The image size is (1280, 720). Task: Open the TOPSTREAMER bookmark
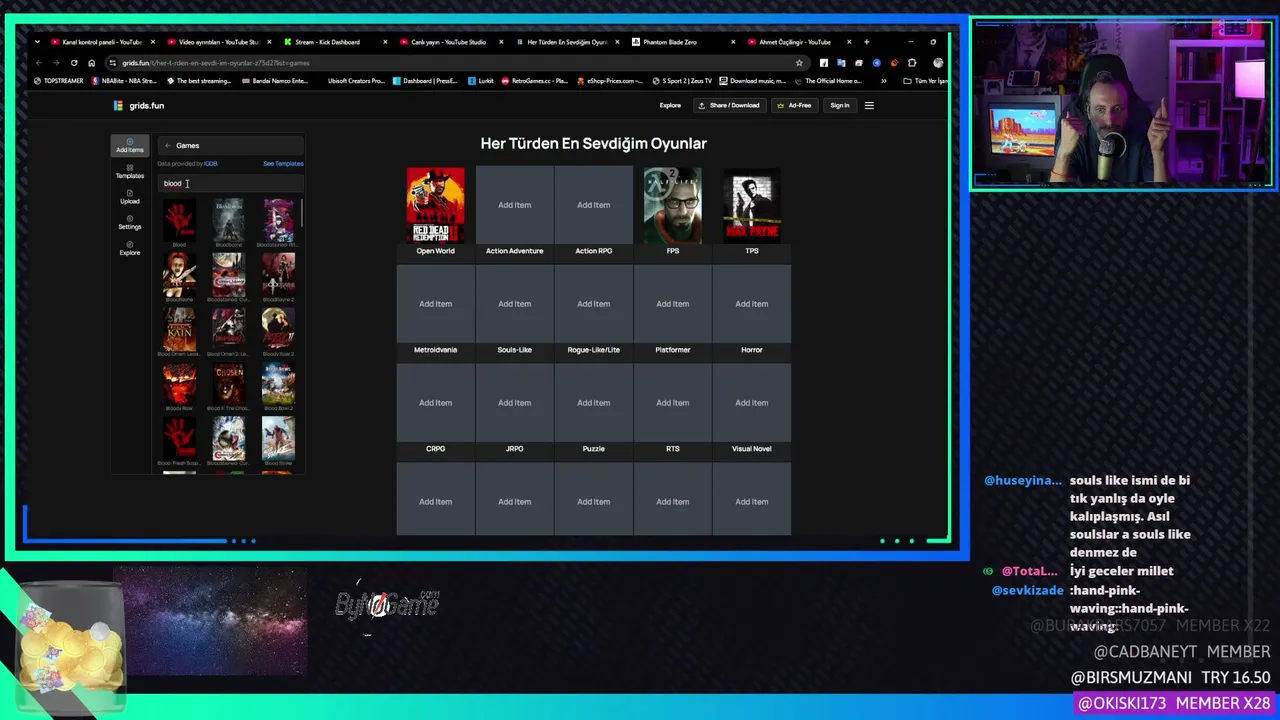(x=59, y=81)
